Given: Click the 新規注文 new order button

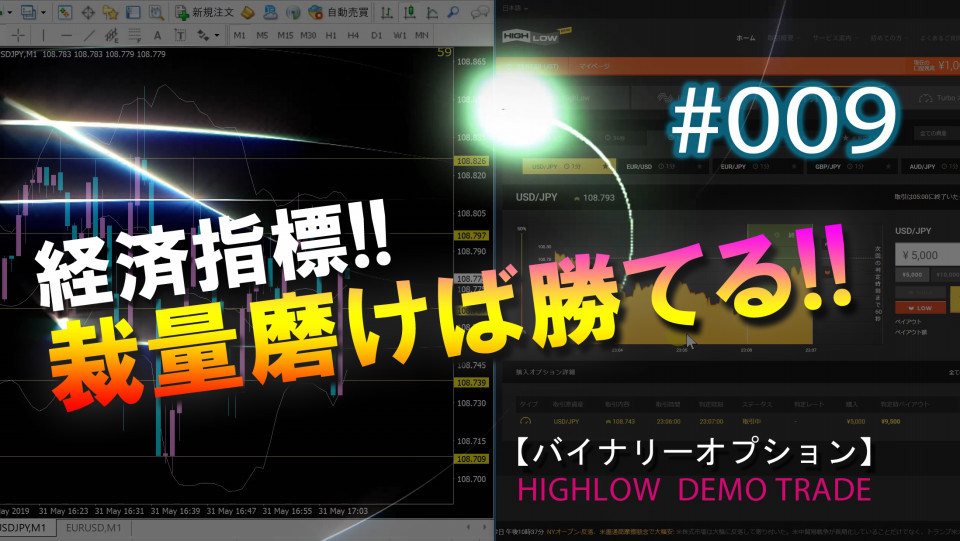Looking at the screenshot, I should [x=204, y=12].
